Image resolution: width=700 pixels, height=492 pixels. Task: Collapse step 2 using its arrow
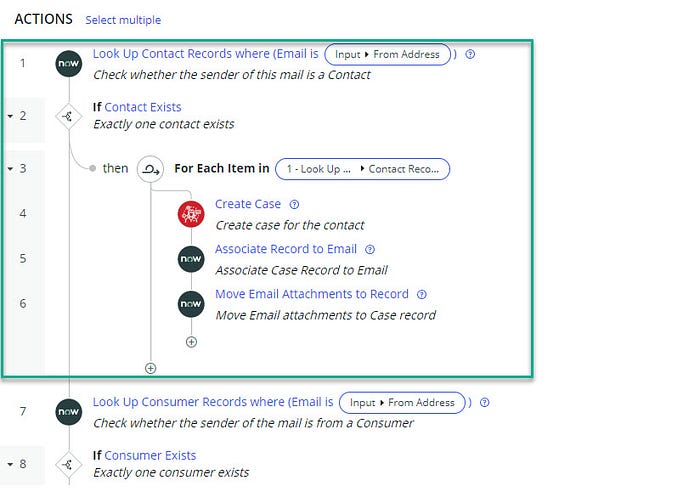coord(10,116)
